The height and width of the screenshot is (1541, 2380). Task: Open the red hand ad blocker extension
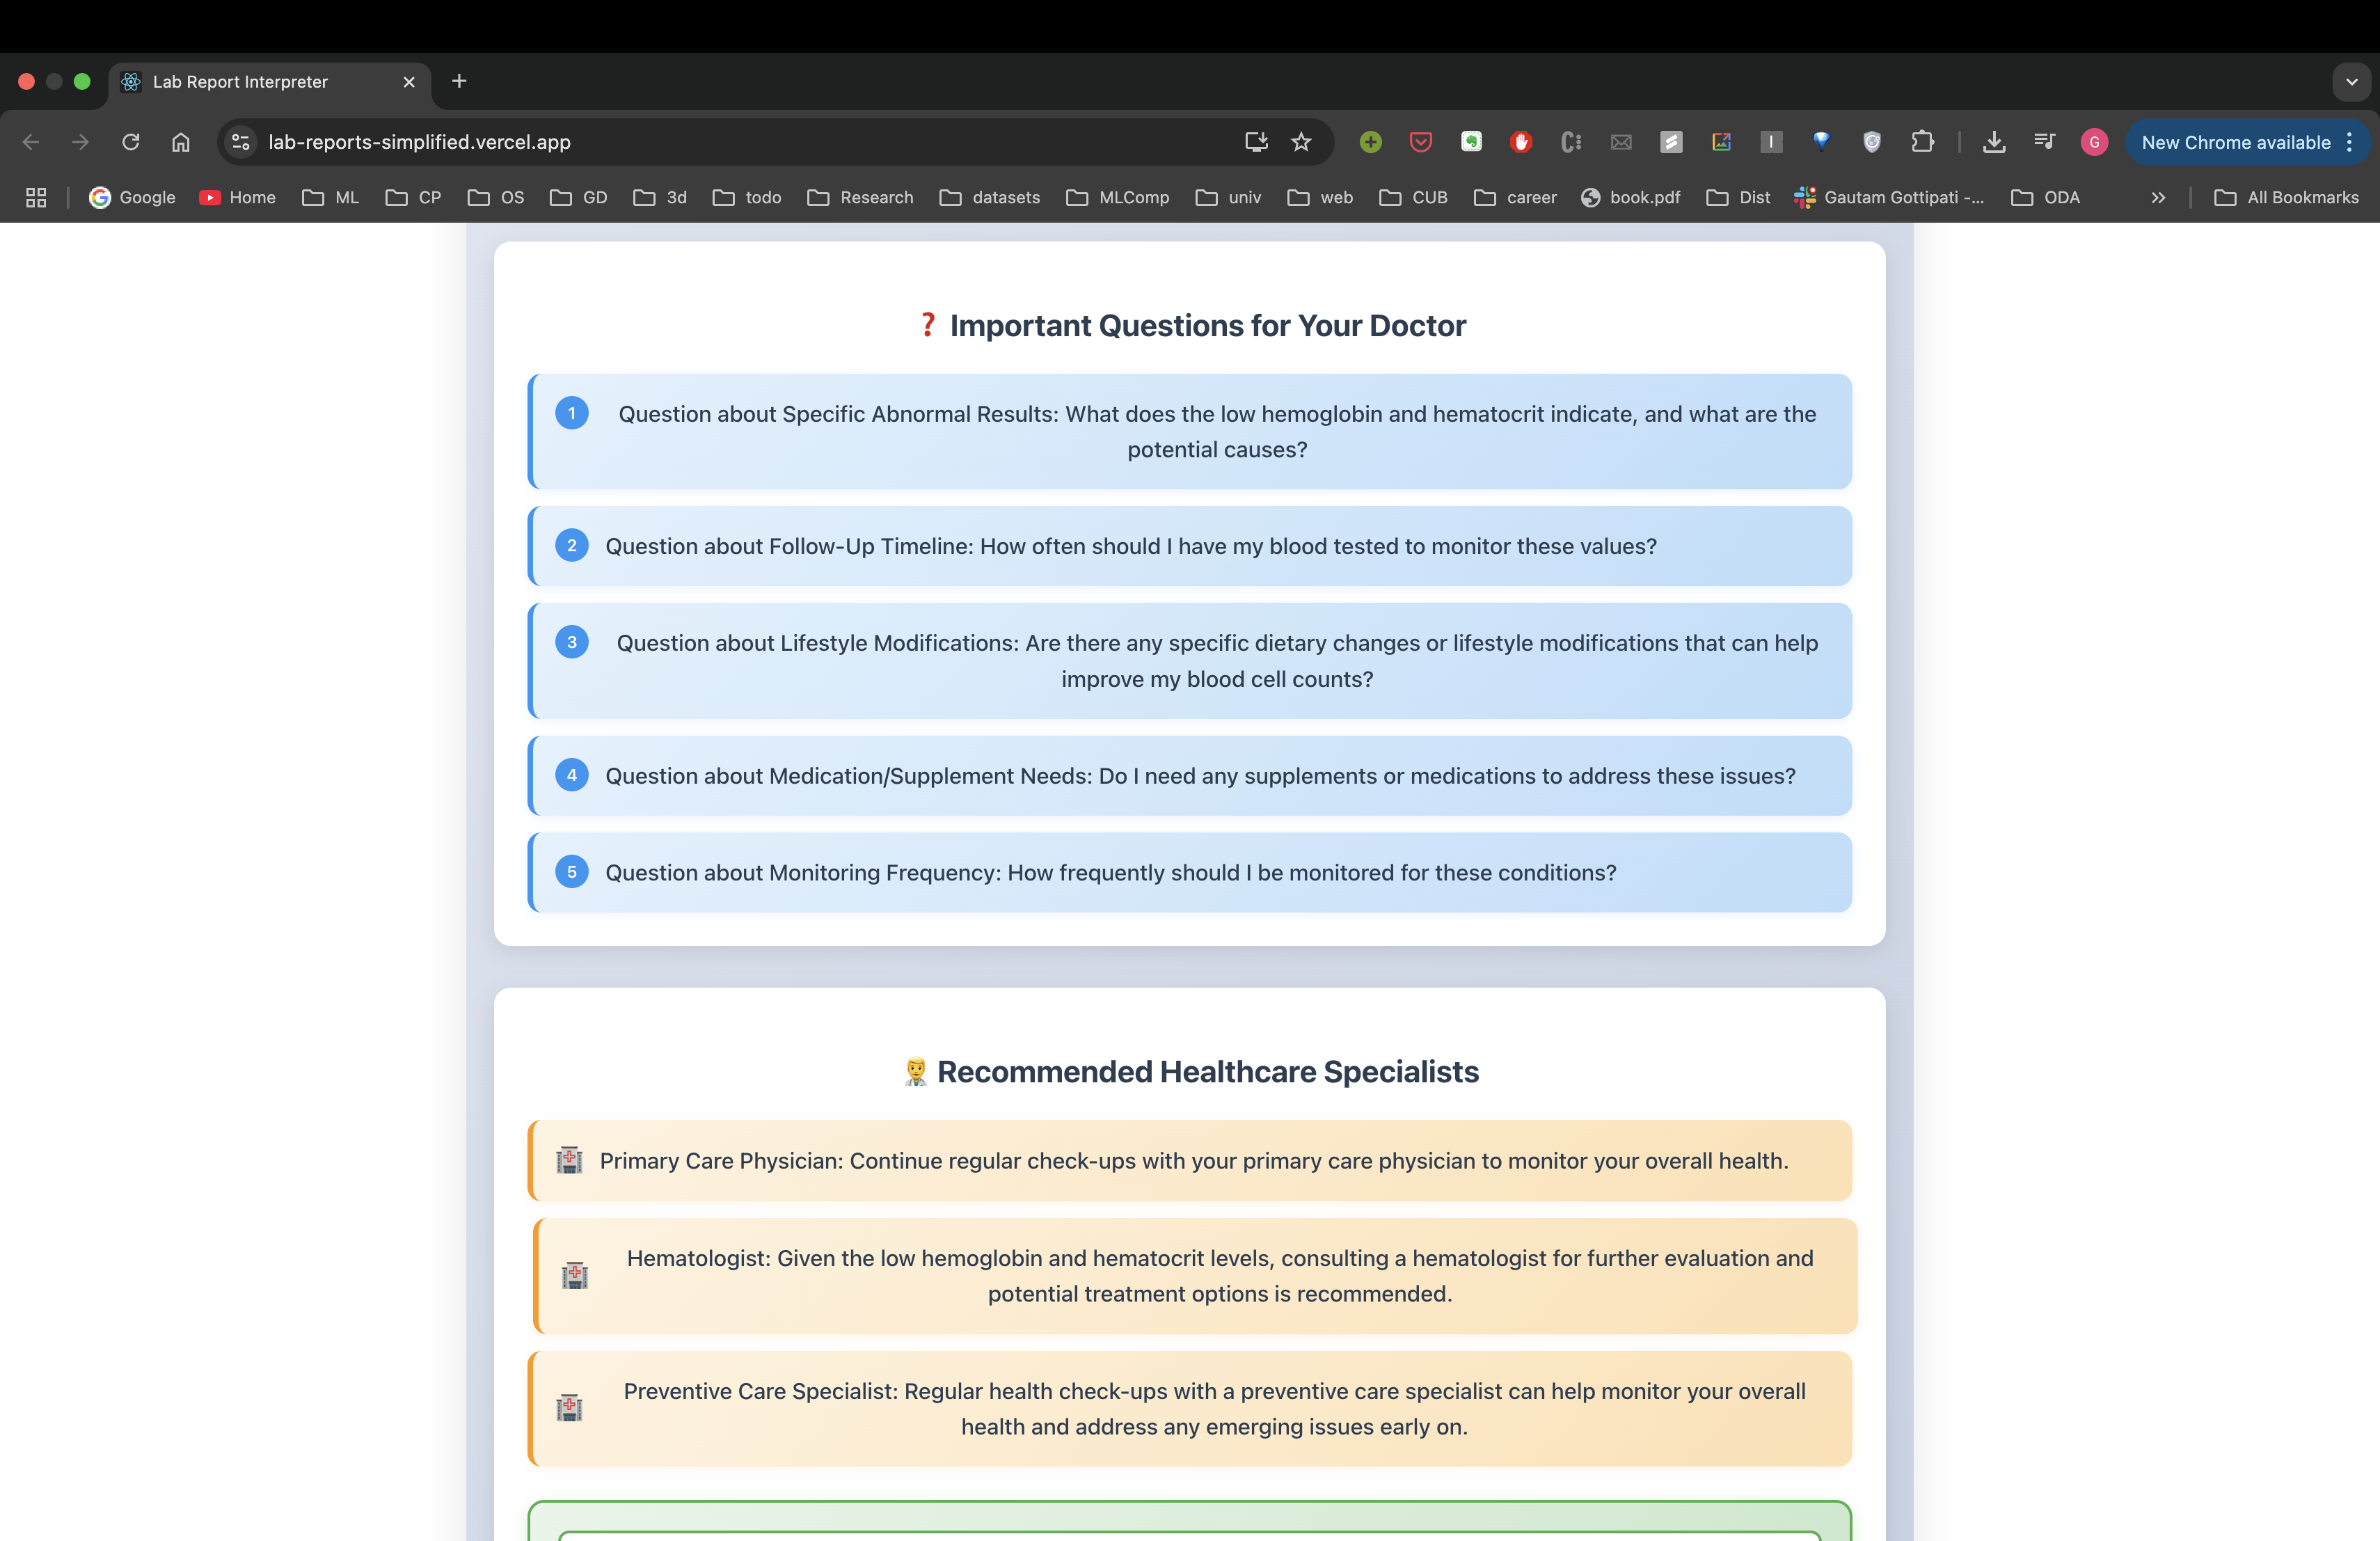pyautogui.click(x=1521, y=142)
